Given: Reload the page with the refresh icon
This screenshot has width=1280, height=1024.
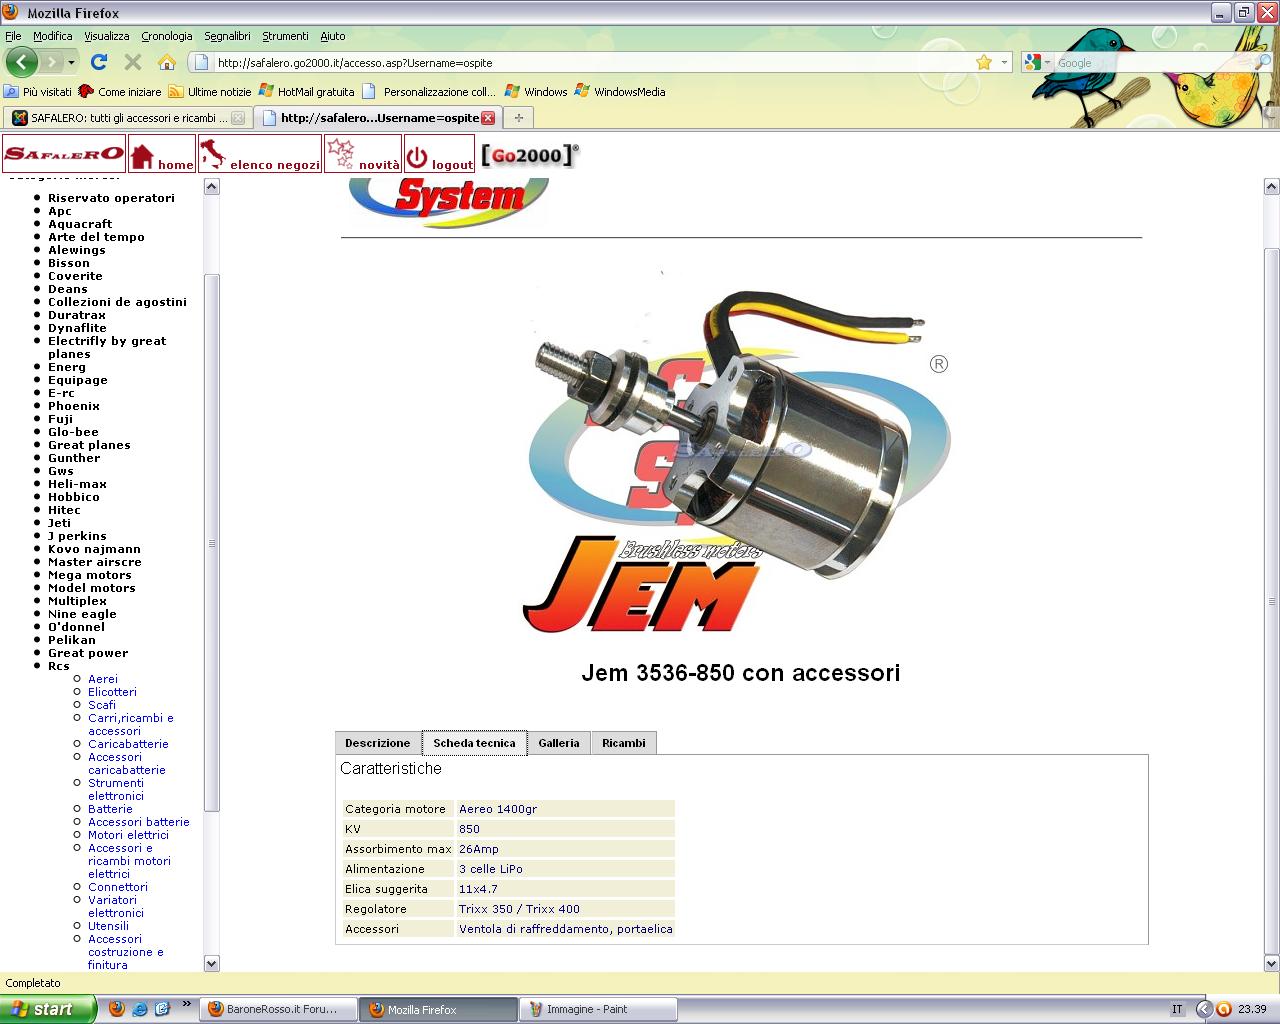Looking at the screenshot, I should pyautogui.click(x=99, y=62).
